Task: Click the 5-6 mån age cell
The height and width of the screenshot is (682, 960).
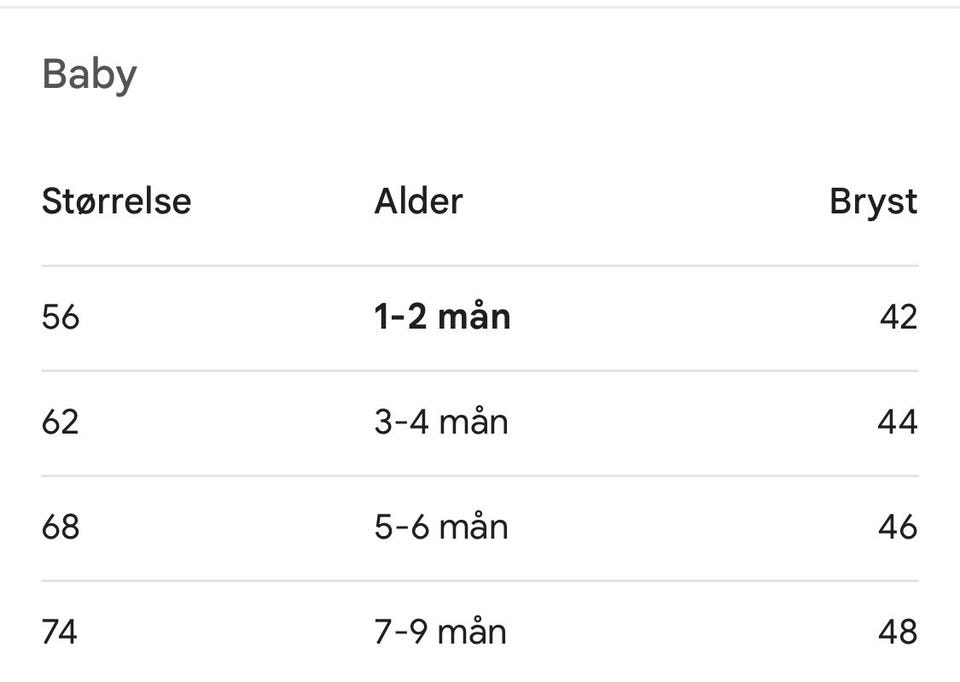Action: 441,526
